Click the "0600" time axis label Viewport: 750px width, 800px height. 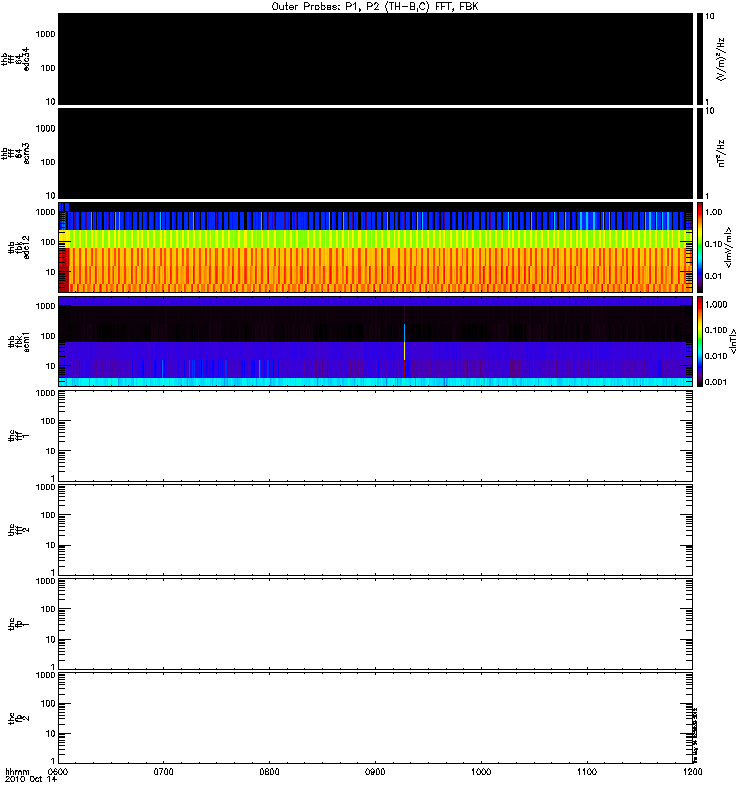click(x=57, y=771)
